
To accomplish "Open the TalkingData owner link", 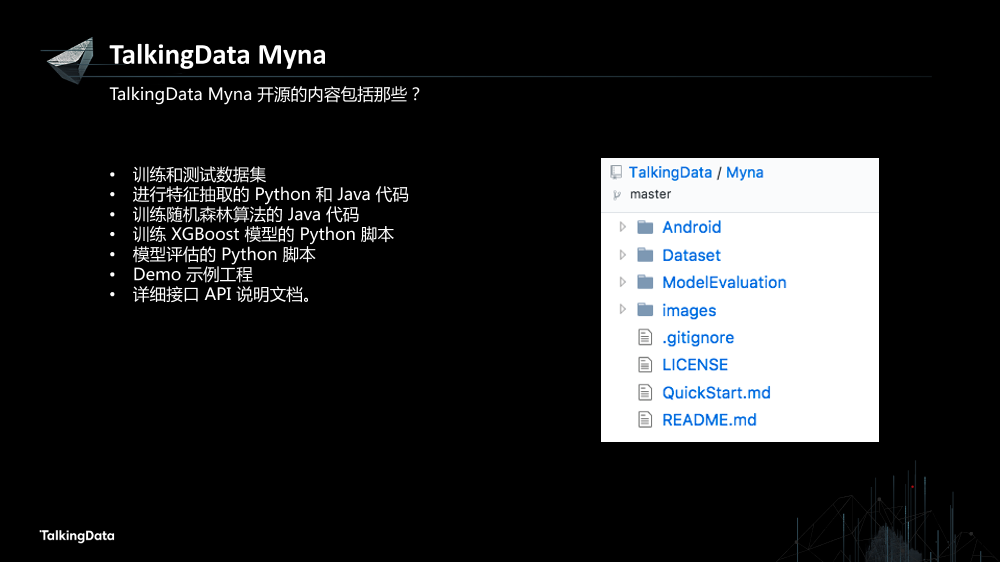I will [x=670, y=172].
